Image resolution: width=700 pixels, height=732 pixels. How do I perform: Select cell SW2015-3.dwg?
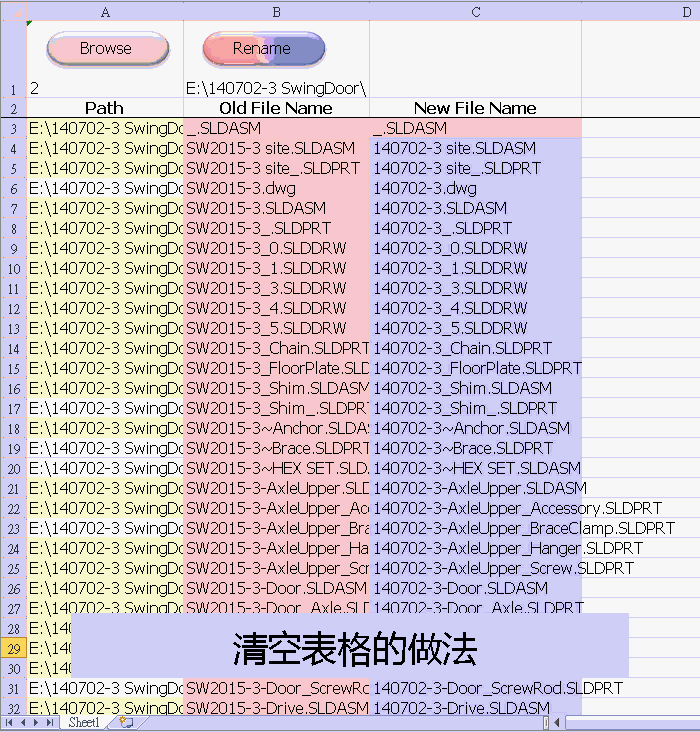(276, 188)
